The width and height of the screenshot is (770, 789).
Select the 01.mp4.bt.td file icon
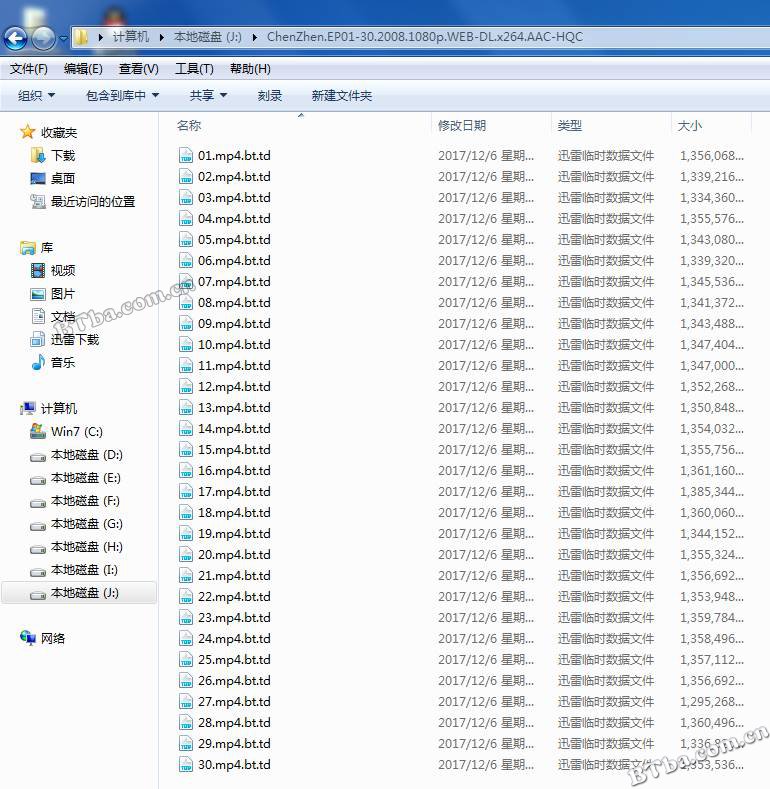coord(186,155)
